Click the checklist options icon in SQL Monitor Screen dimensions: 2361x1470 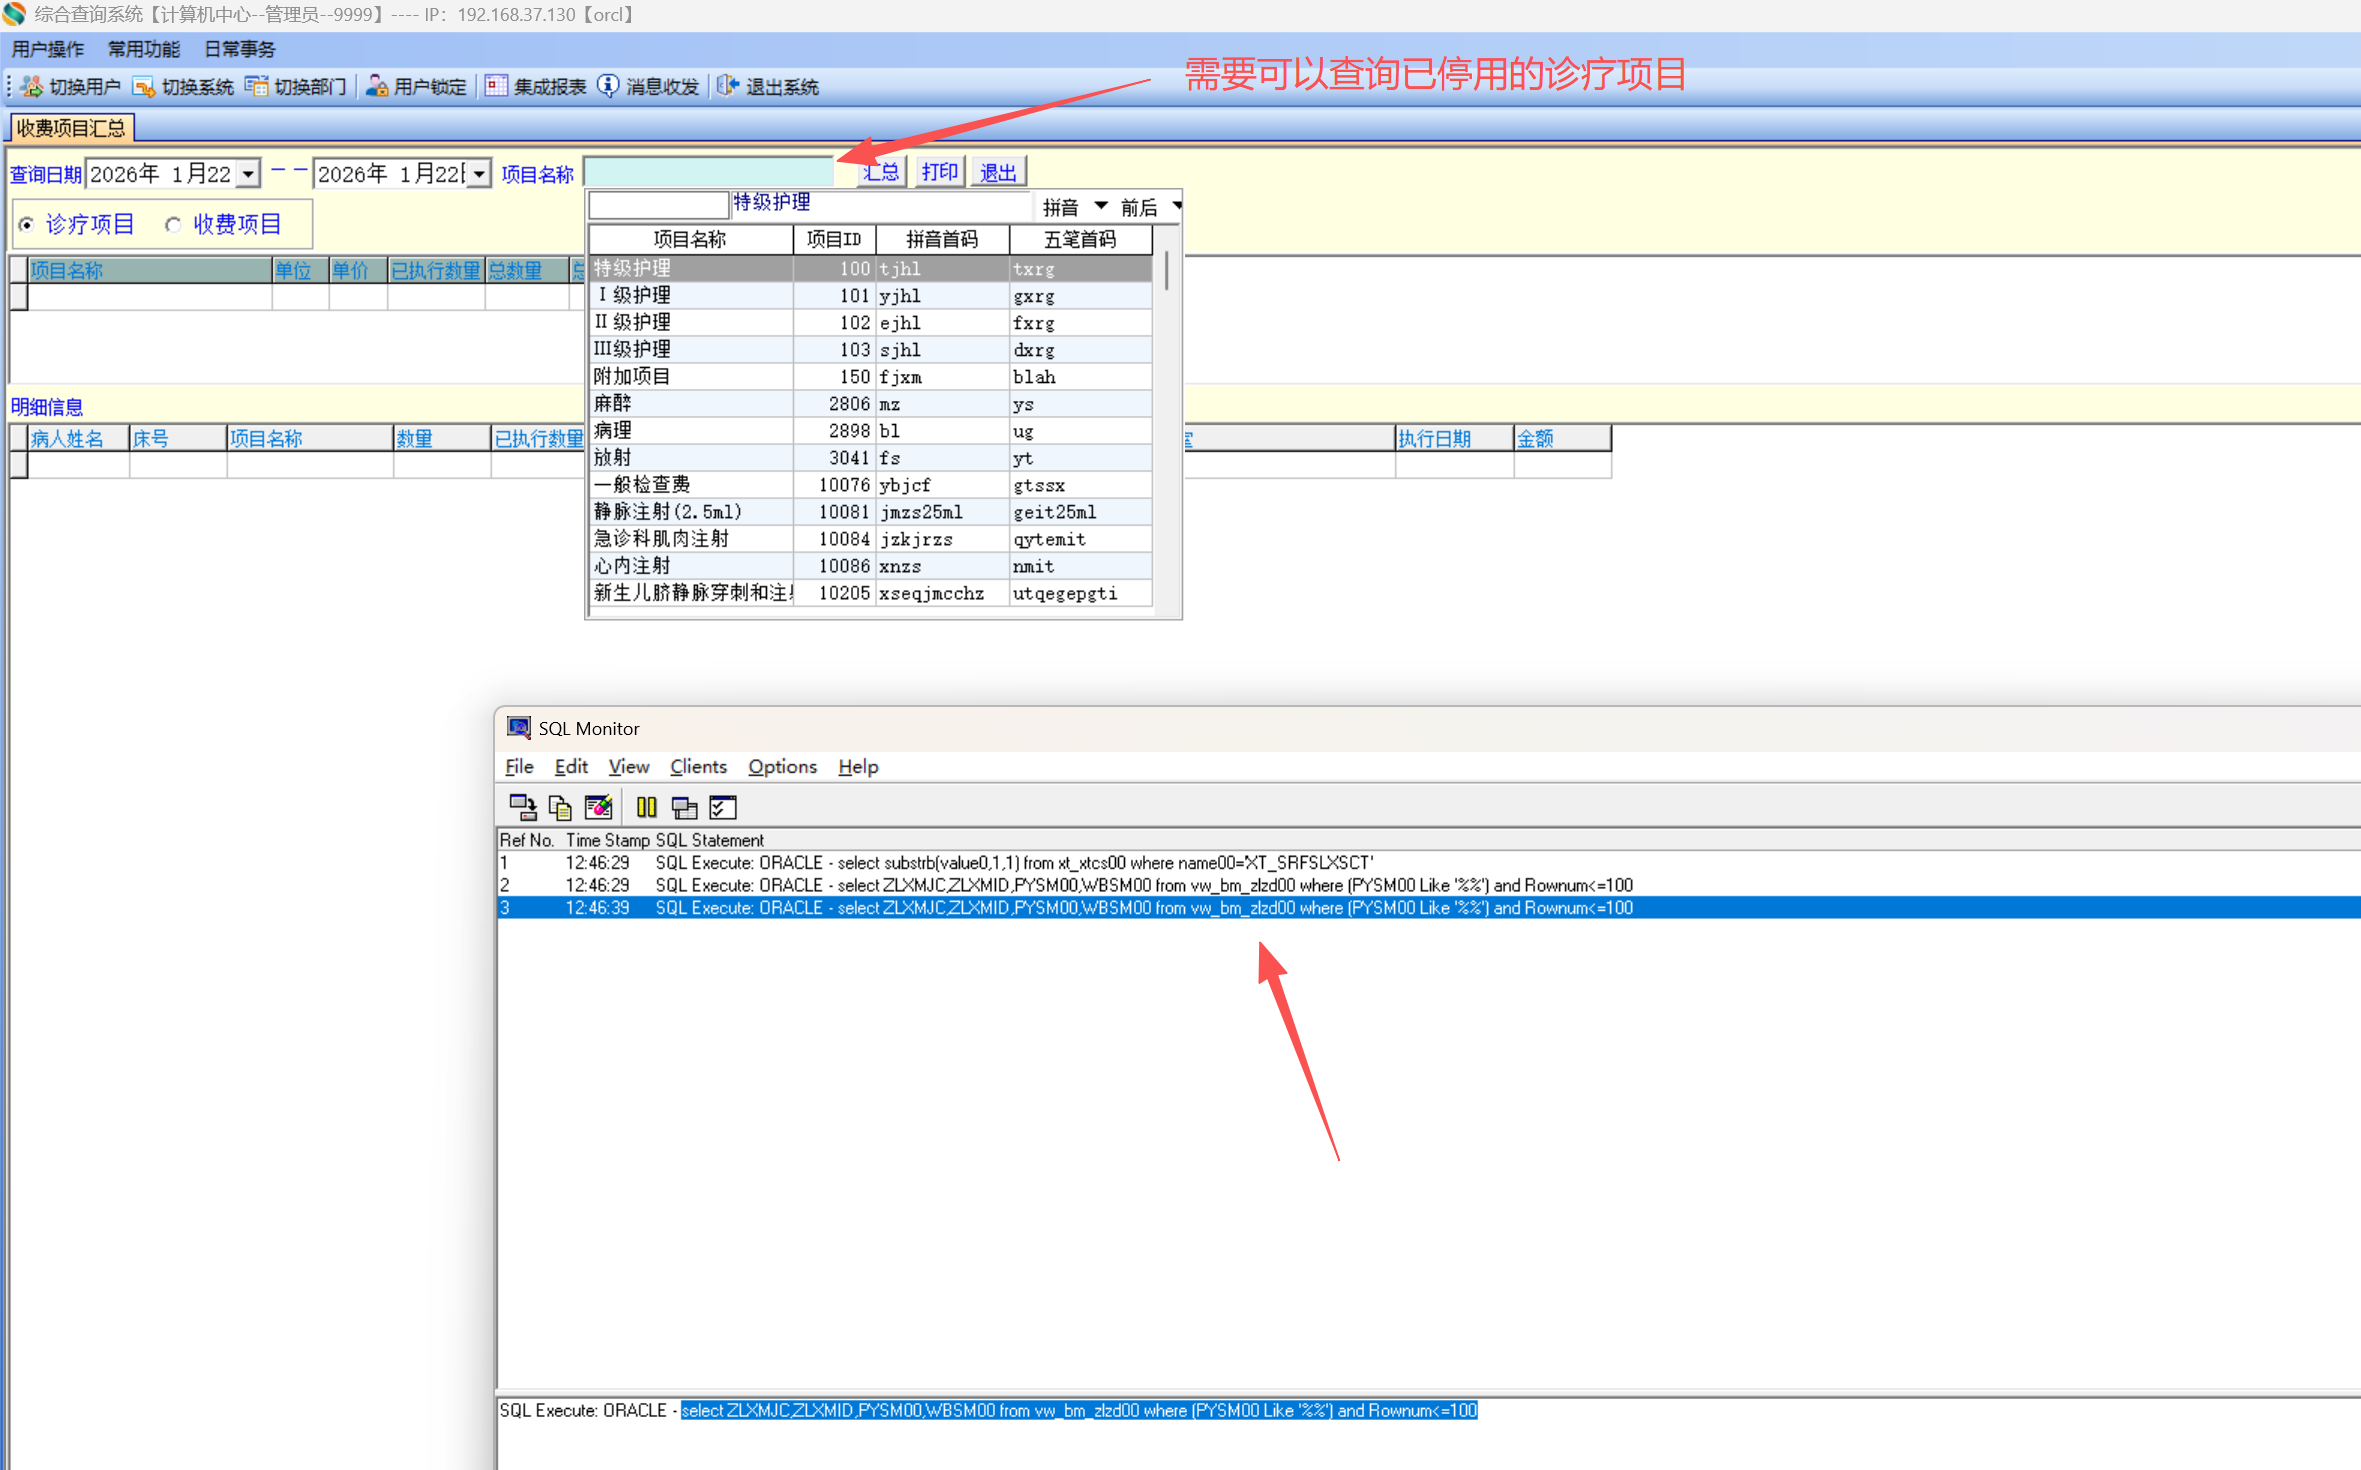point(723,807)
